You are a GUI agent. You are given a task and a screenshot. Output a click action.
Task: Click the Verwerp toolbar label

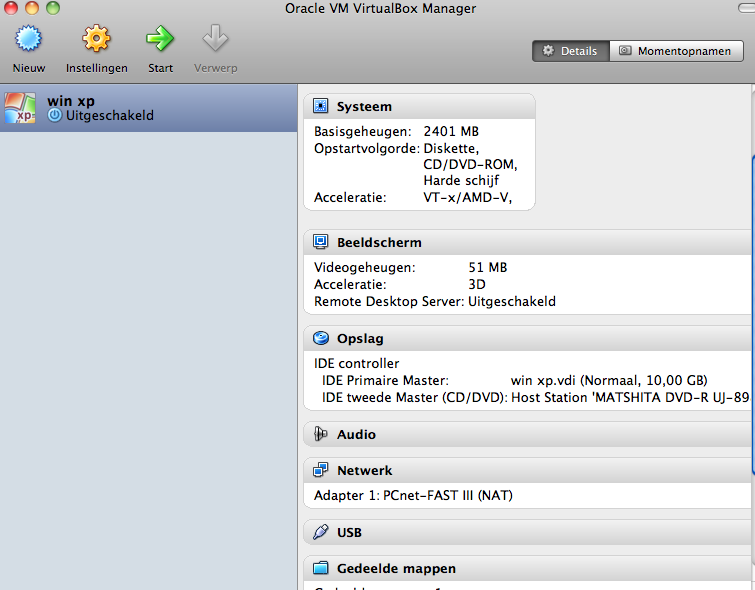(216, 68)
